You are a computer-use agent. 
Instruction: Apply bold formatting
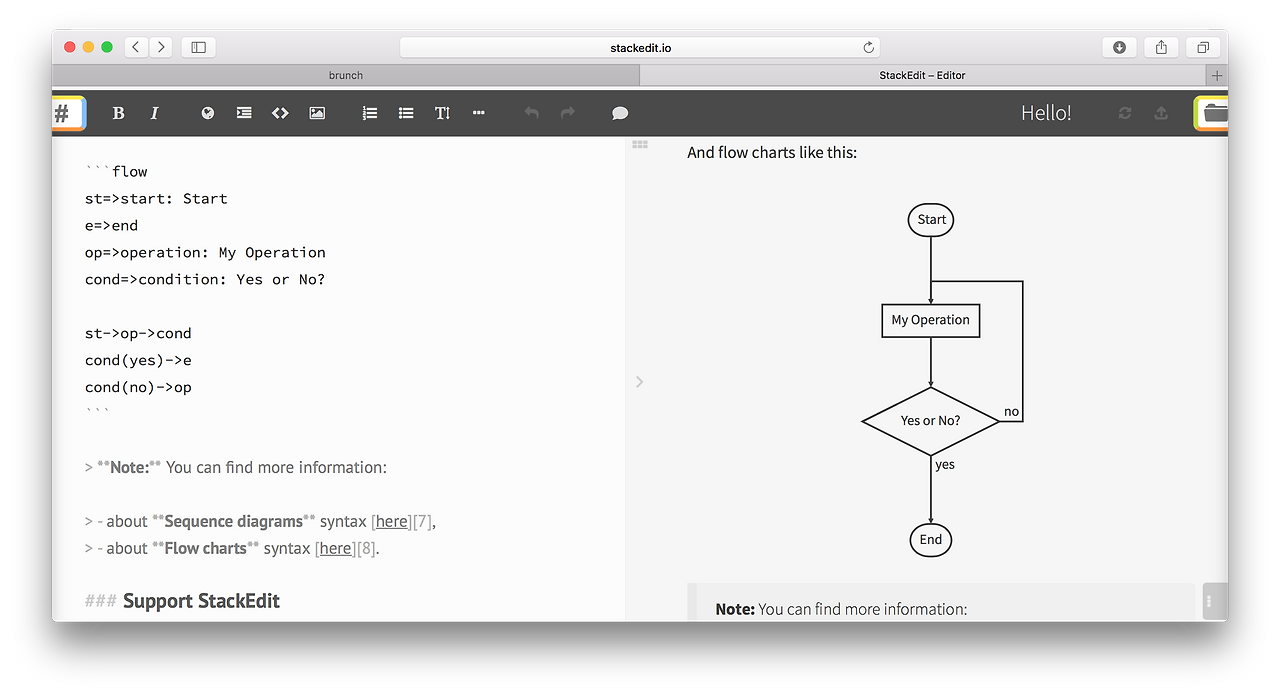point(118,113)
